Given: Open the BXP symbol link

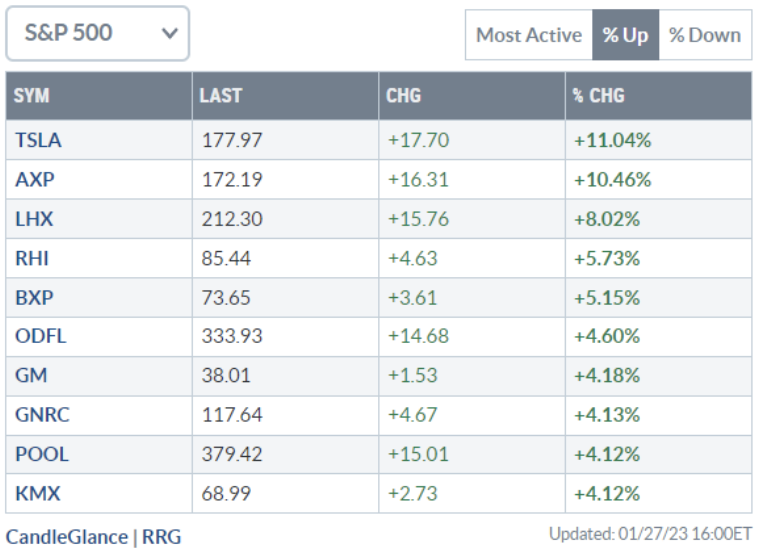Looking at the screenshot, I should click(x=32, y=297).
